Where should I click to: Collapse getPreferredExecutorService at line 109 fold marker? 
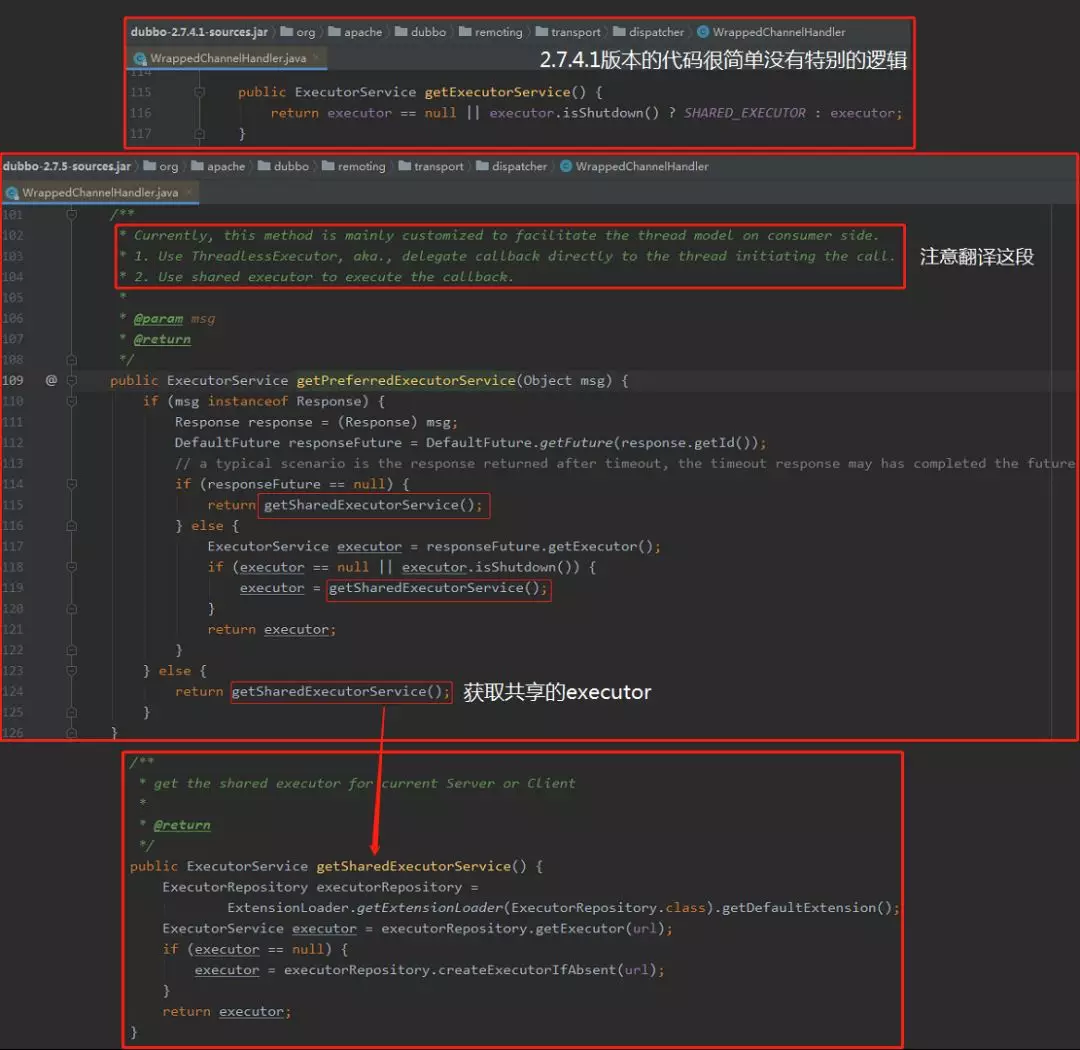click(x=72, y=380)
